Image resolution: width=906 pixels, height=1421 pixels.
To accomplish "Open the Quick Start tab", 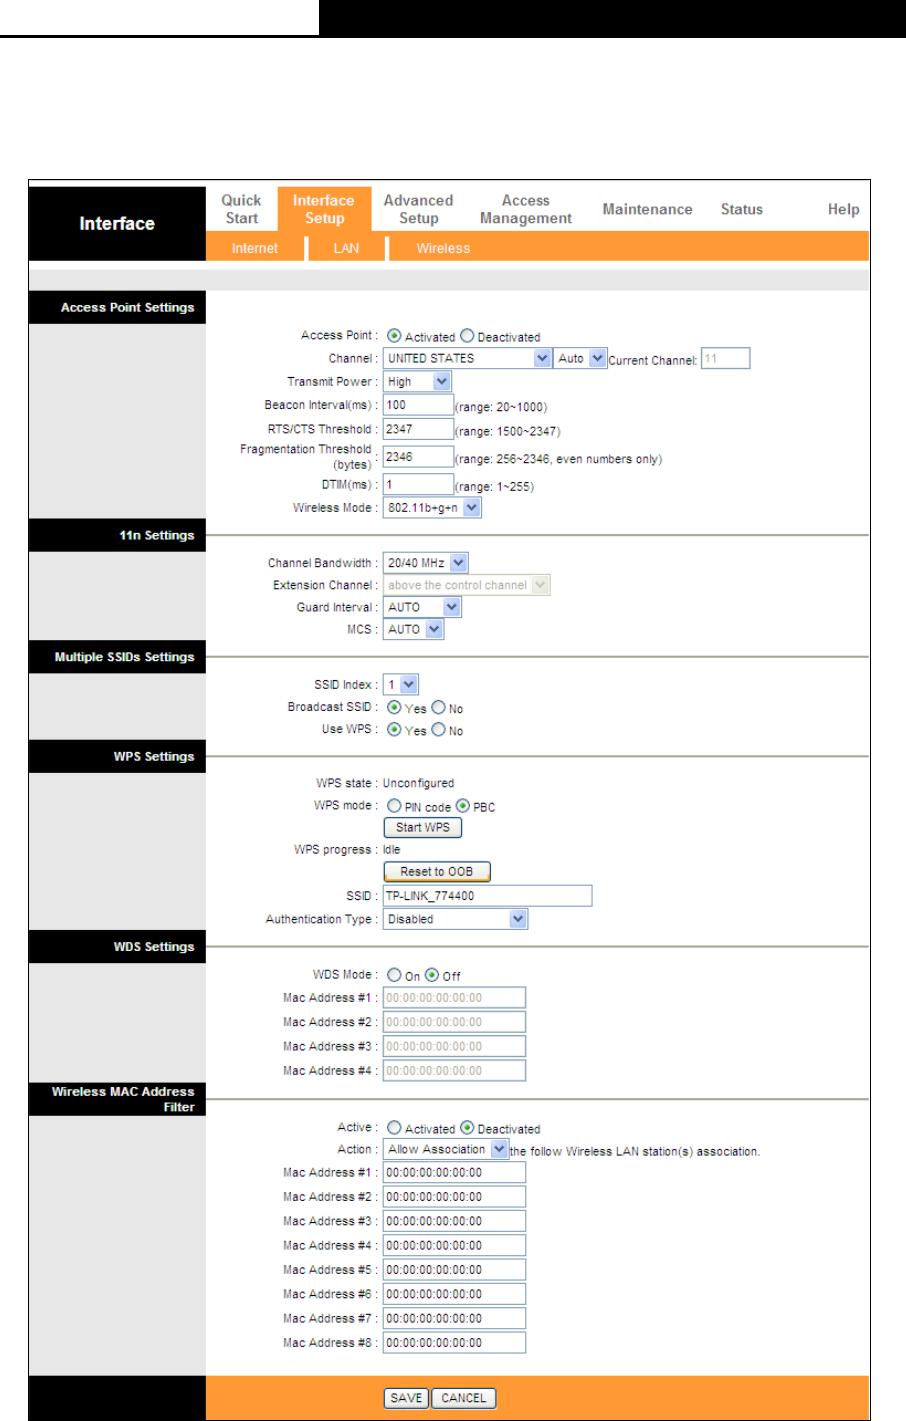I will pyautogui.click(x=241, y=209).
